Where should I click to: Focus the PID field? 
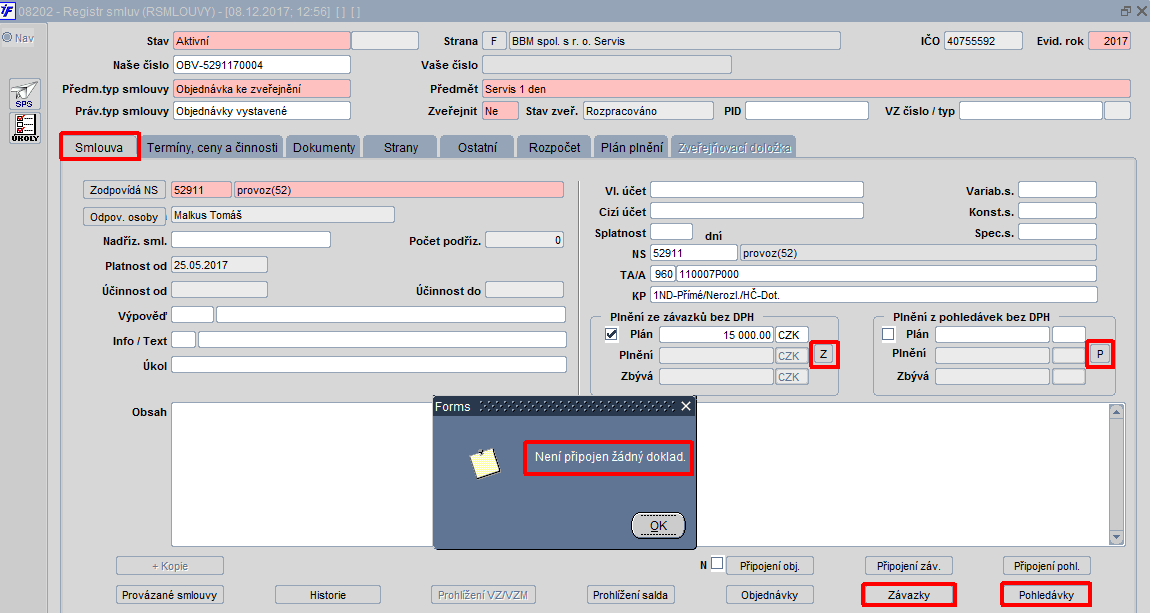pyautogui.click(x=807, y=111)
